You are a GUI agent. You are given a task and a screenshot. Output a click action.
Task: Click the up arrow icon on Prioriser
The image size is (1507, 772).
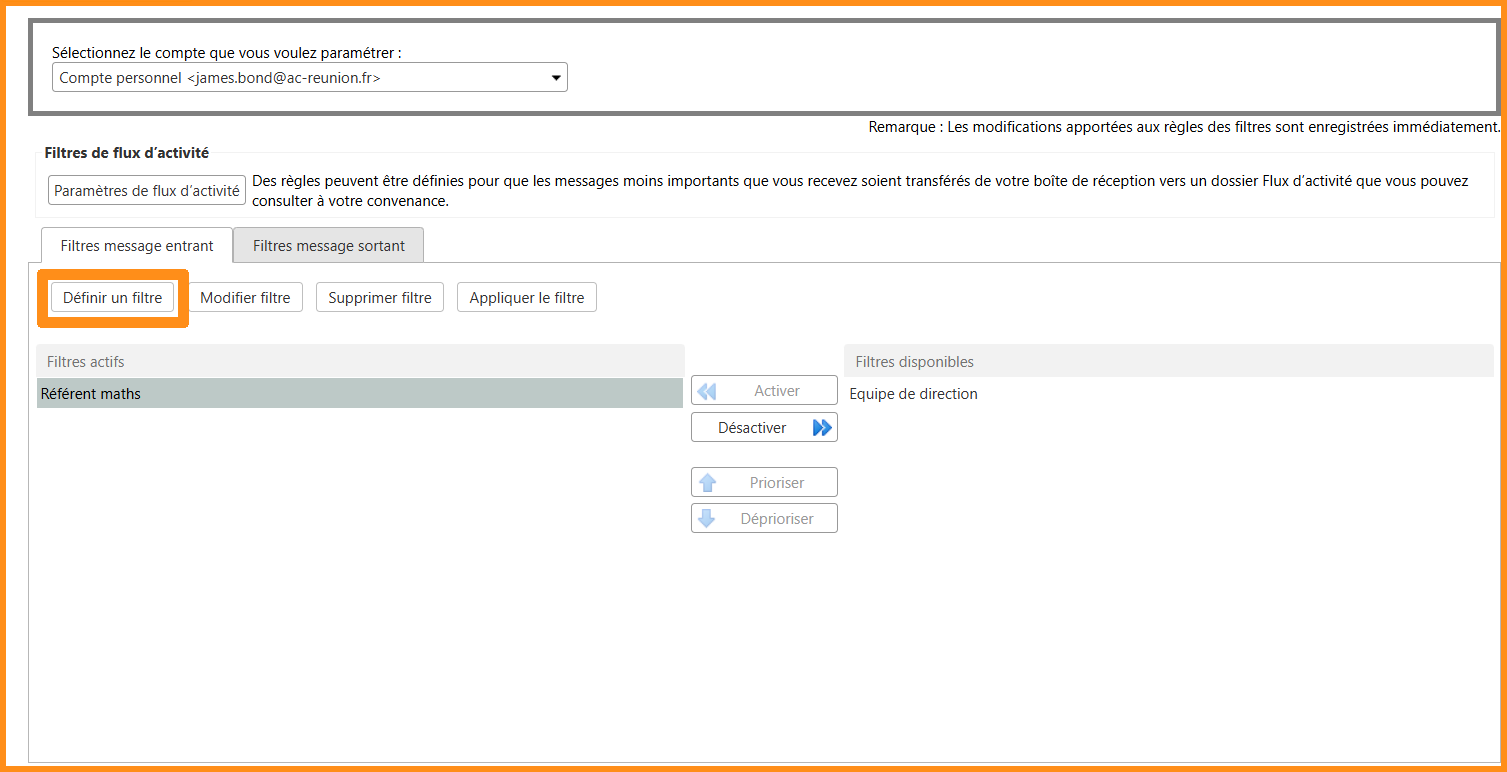point(708,483)
